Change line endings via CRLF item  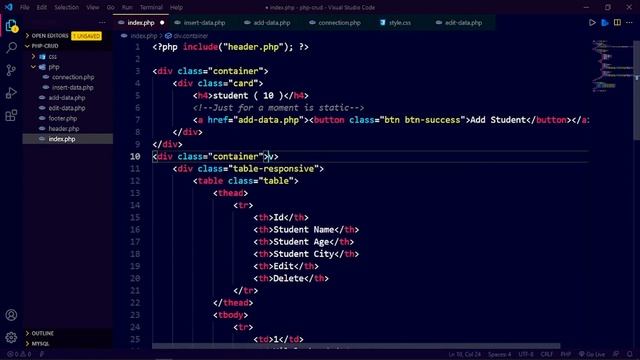click(x=547, y=354)
